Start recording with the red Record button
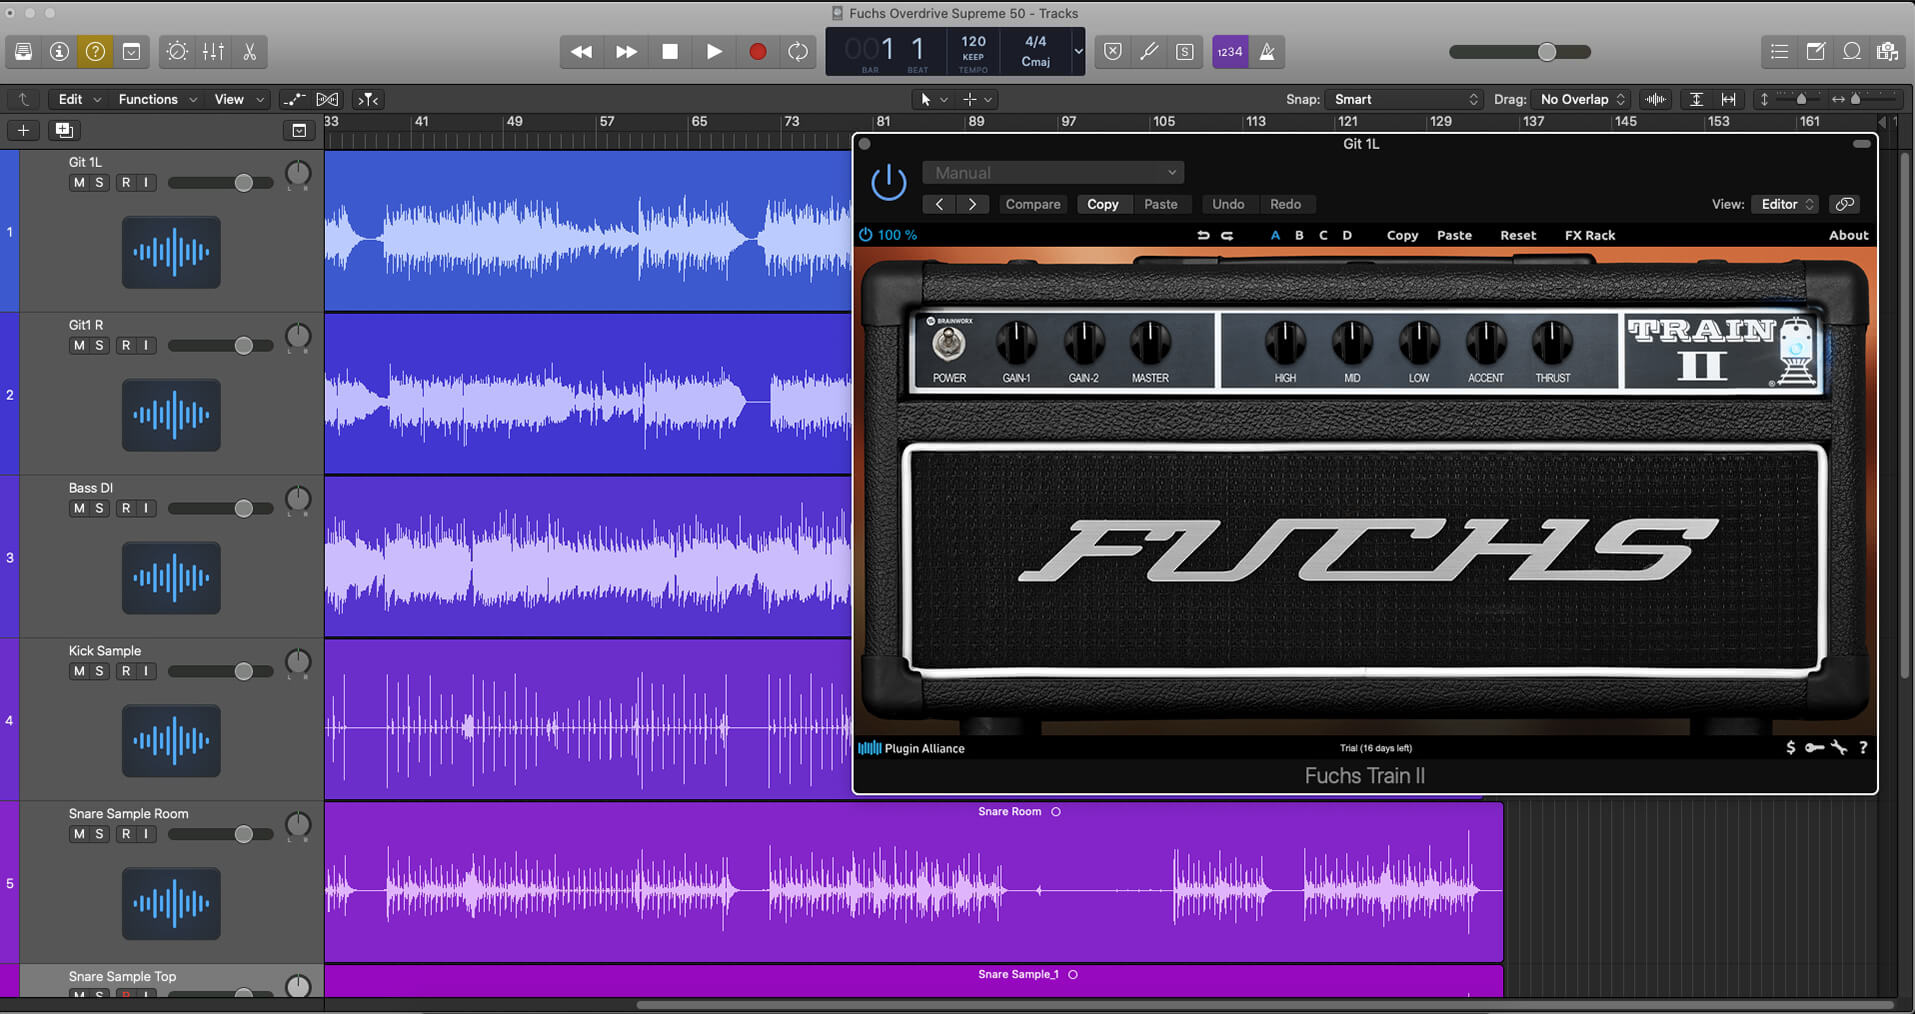The height and width of the screenshot is (1014, 1915). pyautogui.click(x=758, y=52)
